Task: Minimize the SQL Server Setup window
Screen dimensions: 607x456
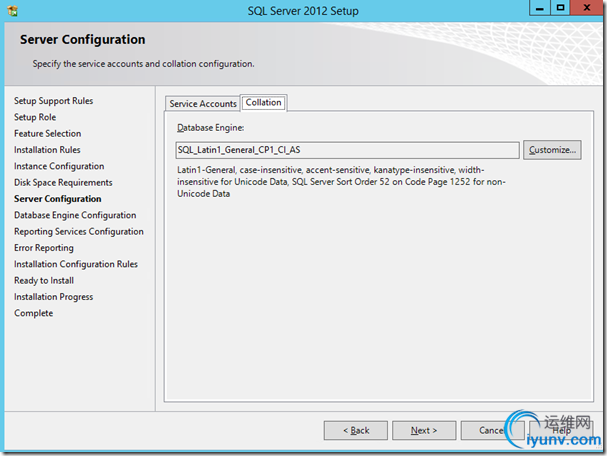Action: coord(540,8)
